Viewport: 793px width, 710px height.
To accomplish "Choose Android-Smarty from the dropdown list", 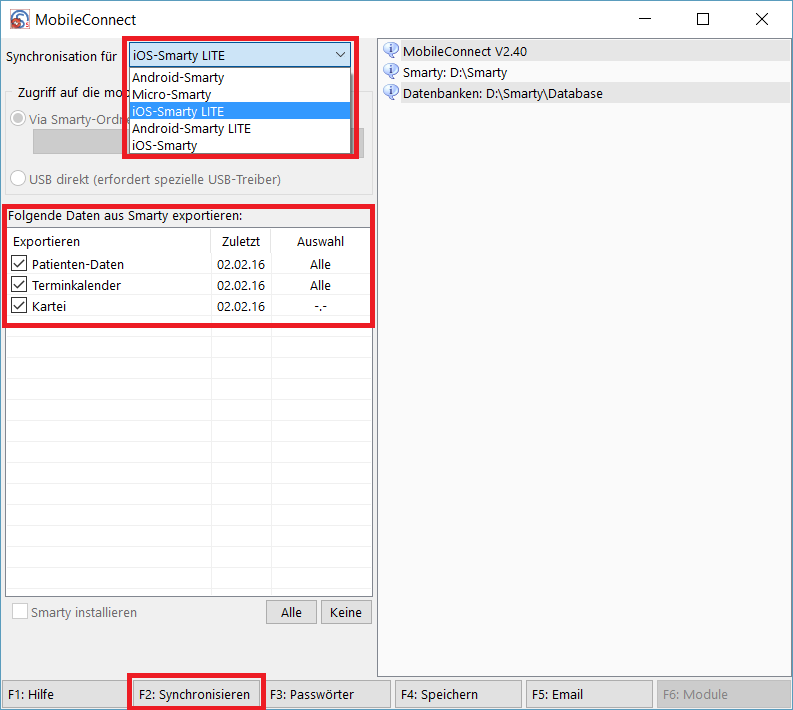I will pos(240,77).
